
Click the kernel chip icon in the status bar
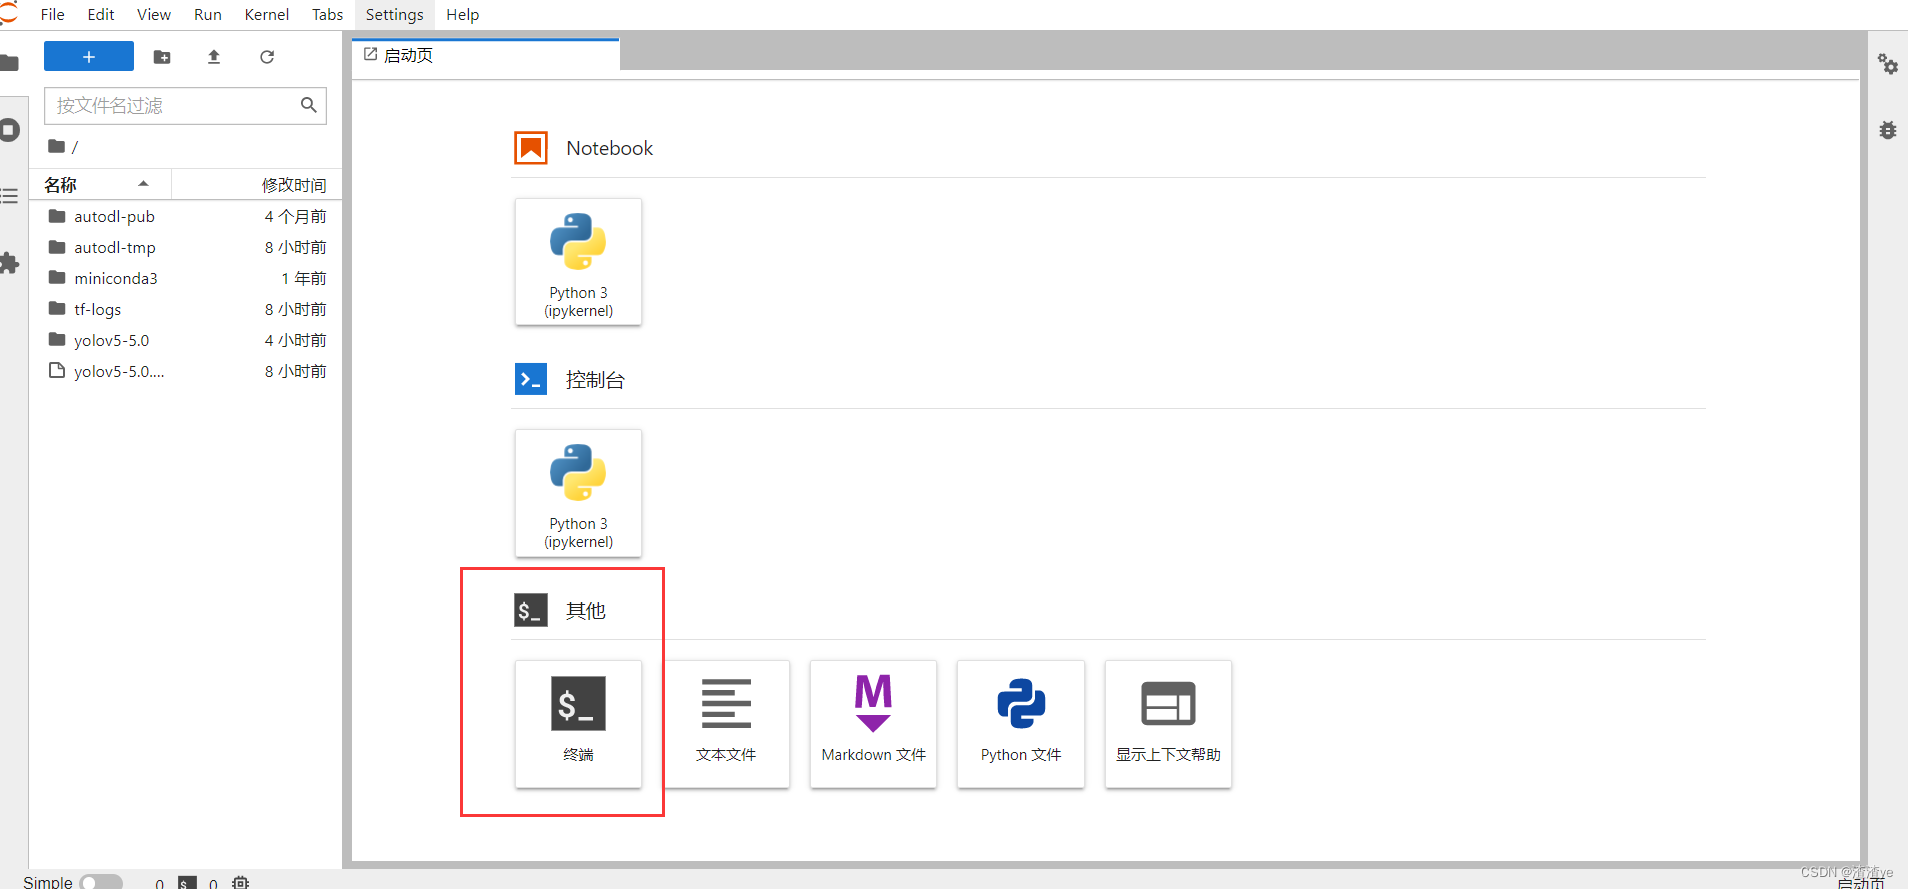(240, 883)
